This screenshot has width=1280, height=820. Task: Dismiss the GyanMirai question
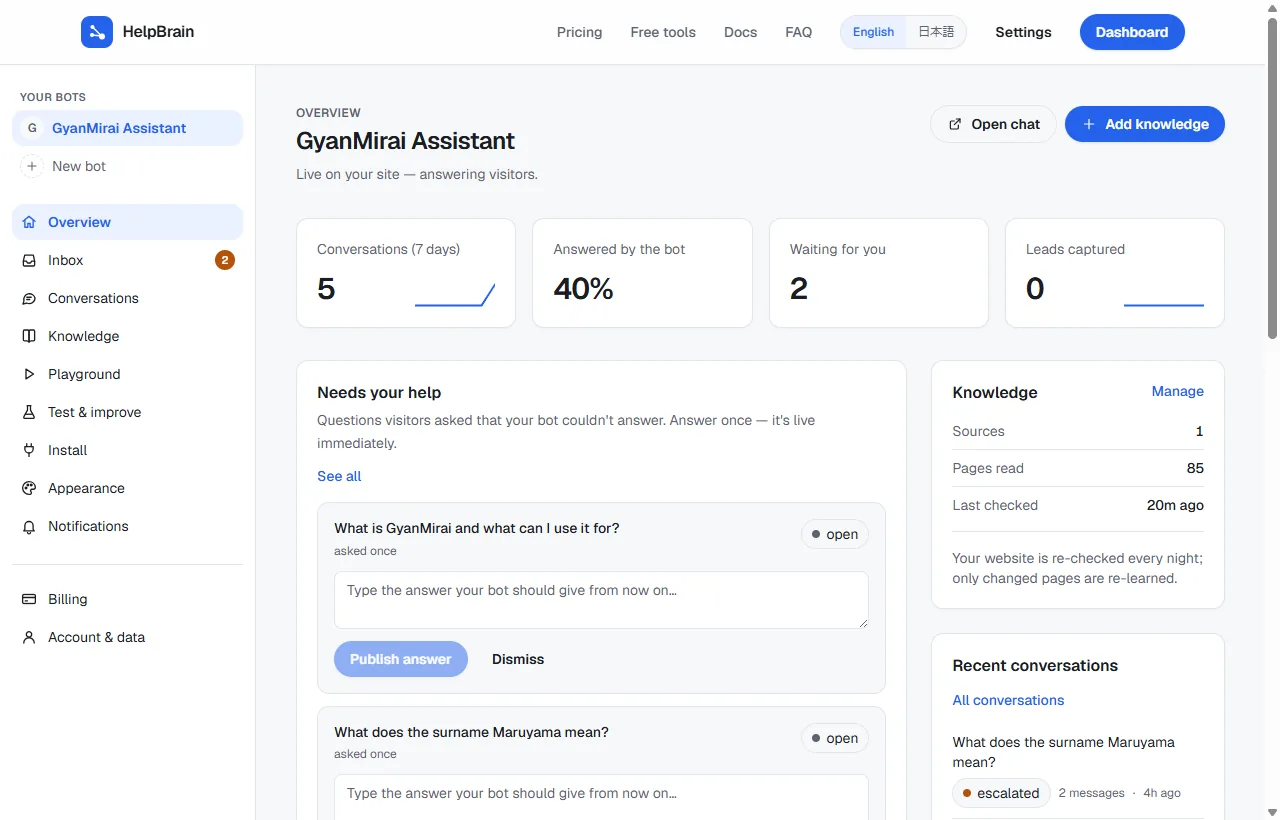(x=518, y=659)
